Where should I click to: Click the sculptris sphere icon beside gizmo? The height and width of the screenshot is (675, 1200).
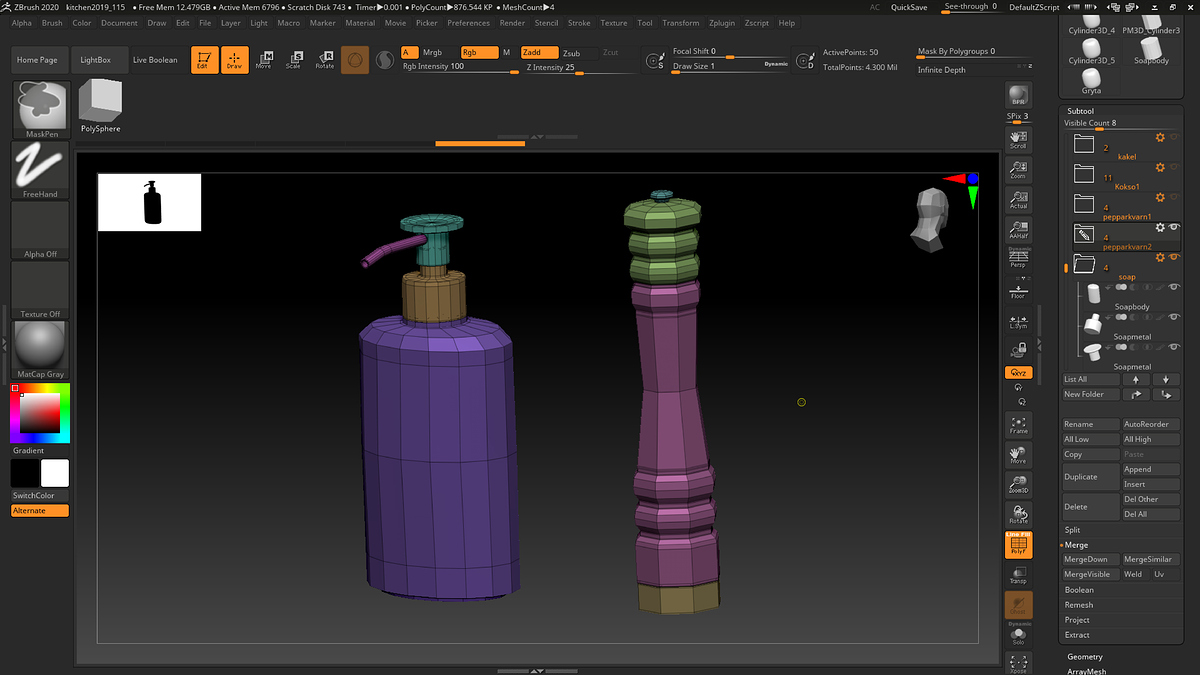coord(384,60)
